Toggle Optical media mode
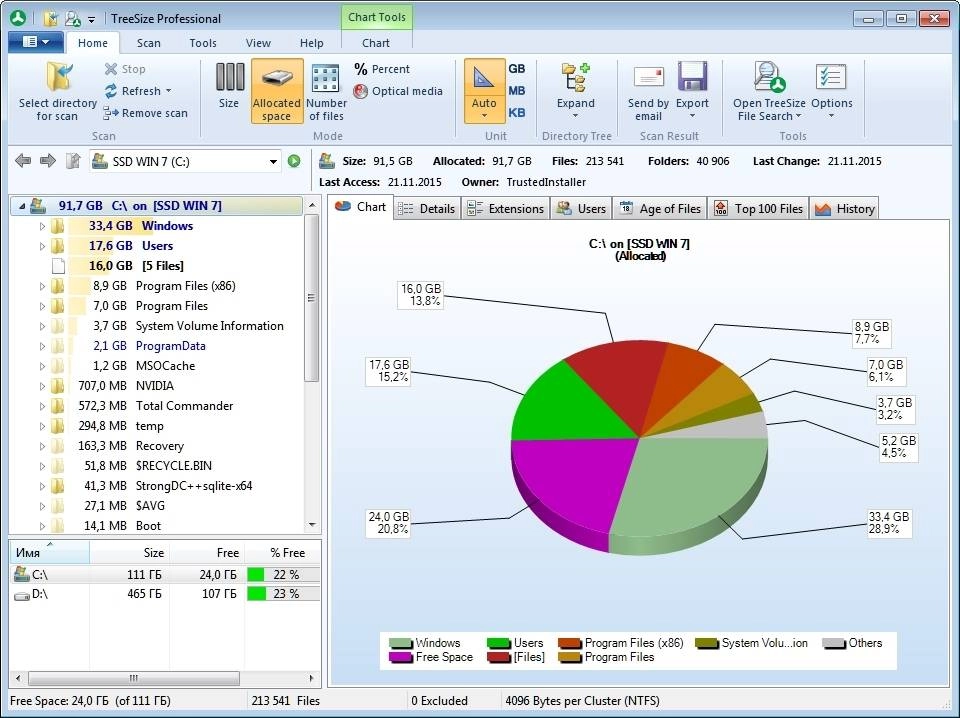Viewport: 960px width, 718px height. pos(398,91)
